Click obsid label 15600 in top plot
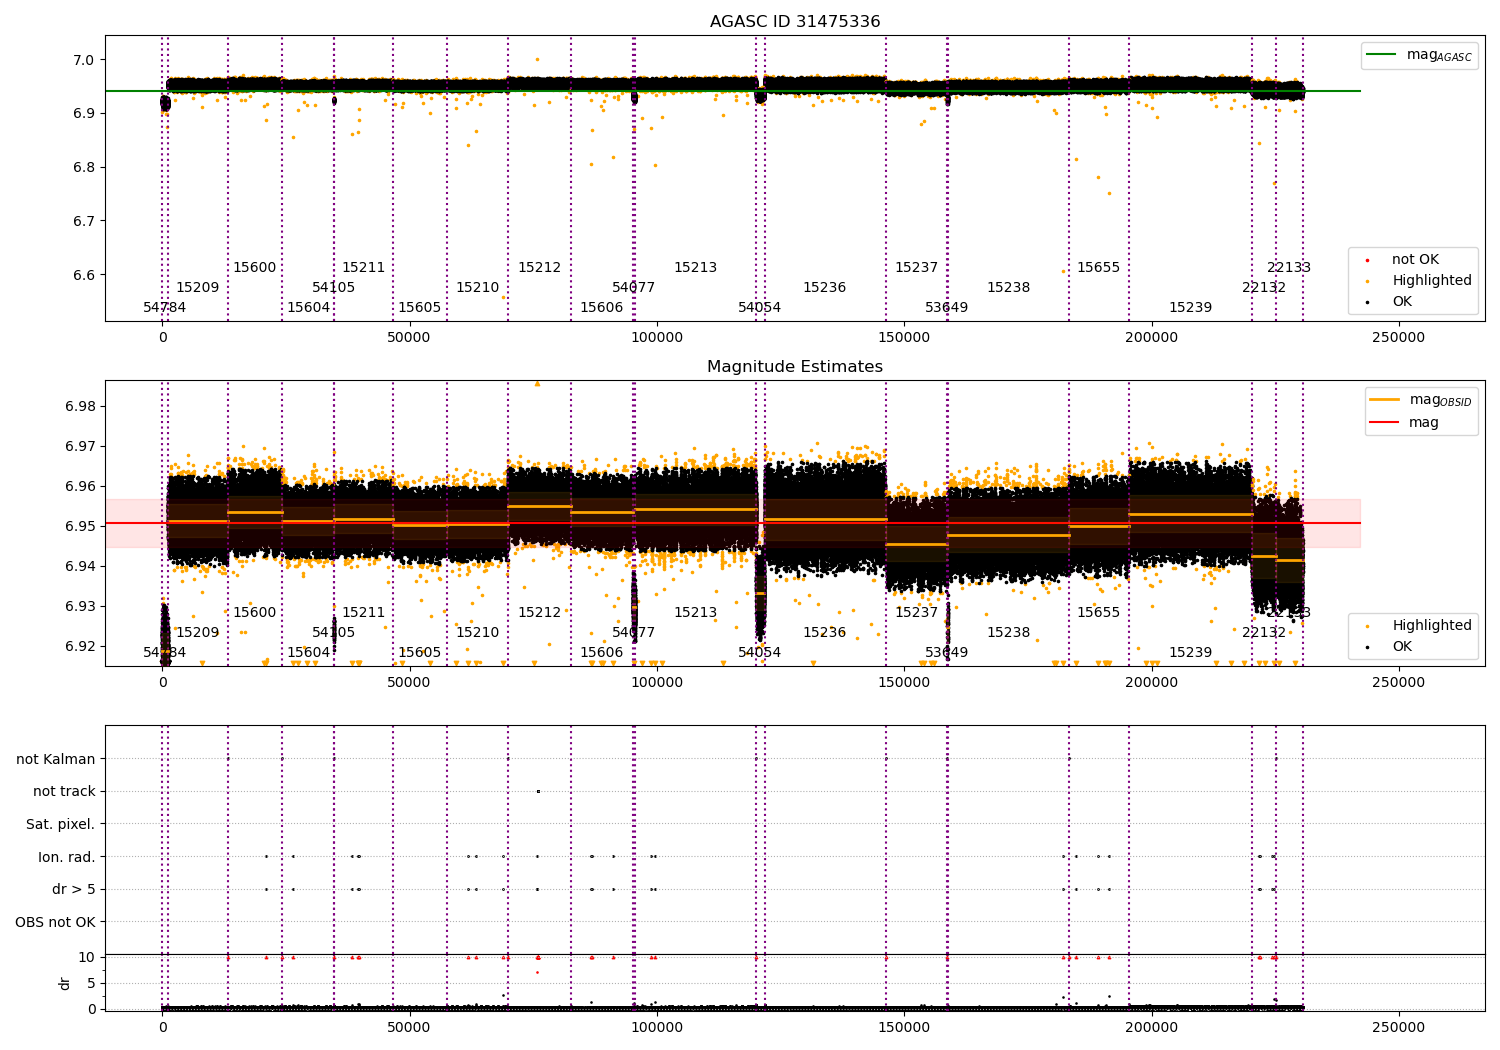The image size is (1500, 1050). tap(255, 268)
